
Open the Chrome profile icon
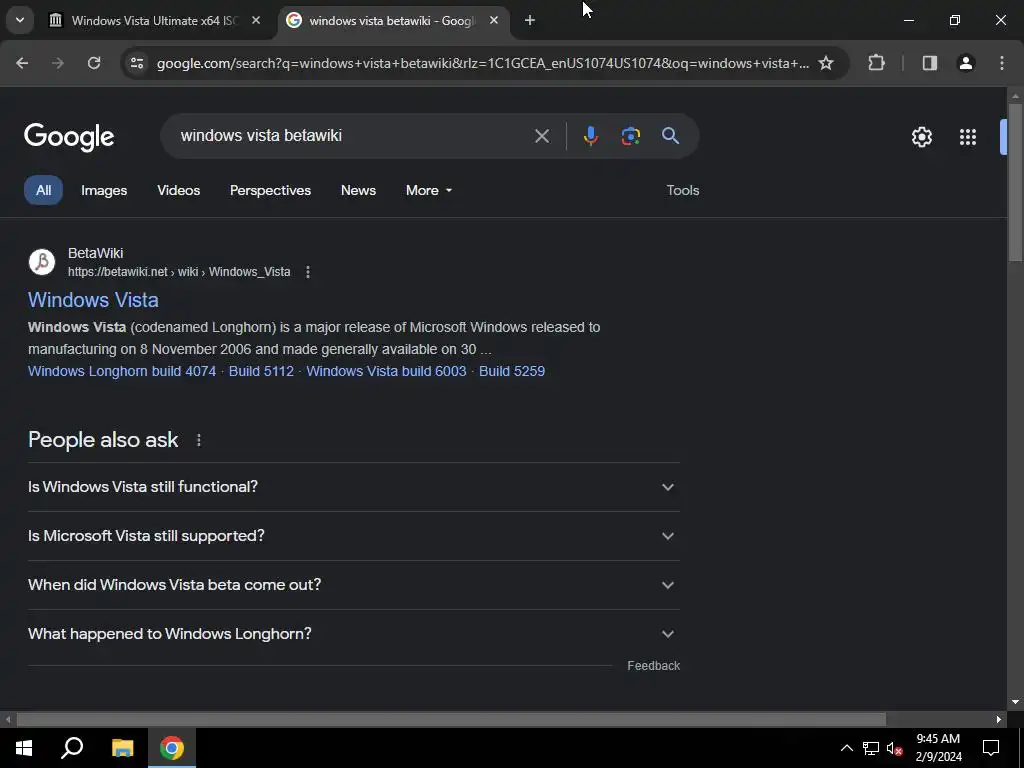(965, 63)
